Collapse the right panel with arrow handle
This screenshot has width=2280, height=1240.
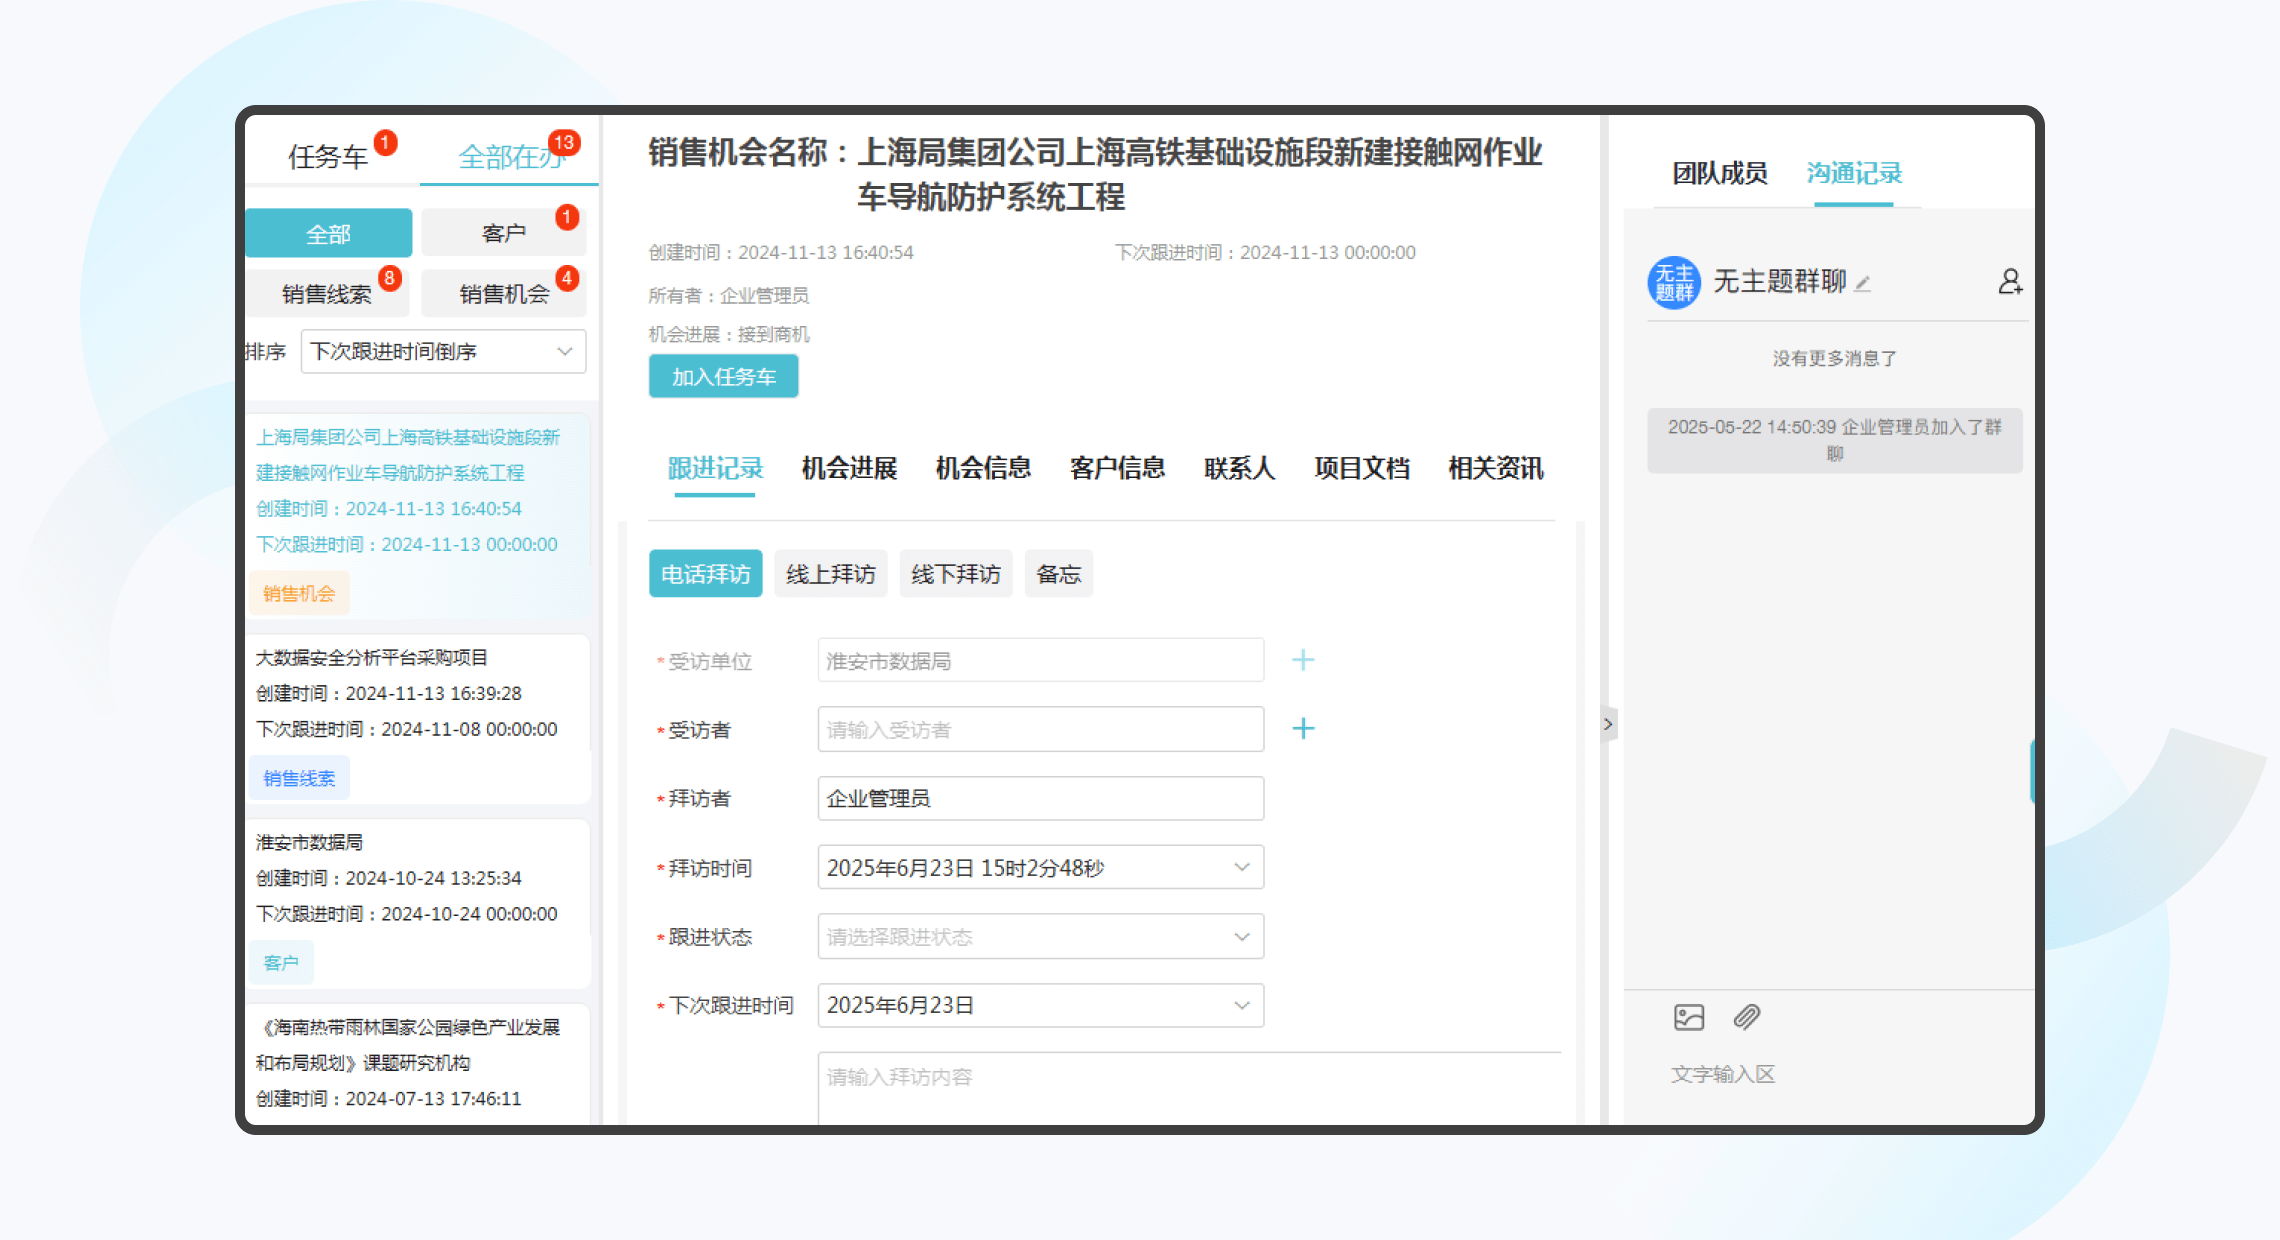(x=1608, y=724)
